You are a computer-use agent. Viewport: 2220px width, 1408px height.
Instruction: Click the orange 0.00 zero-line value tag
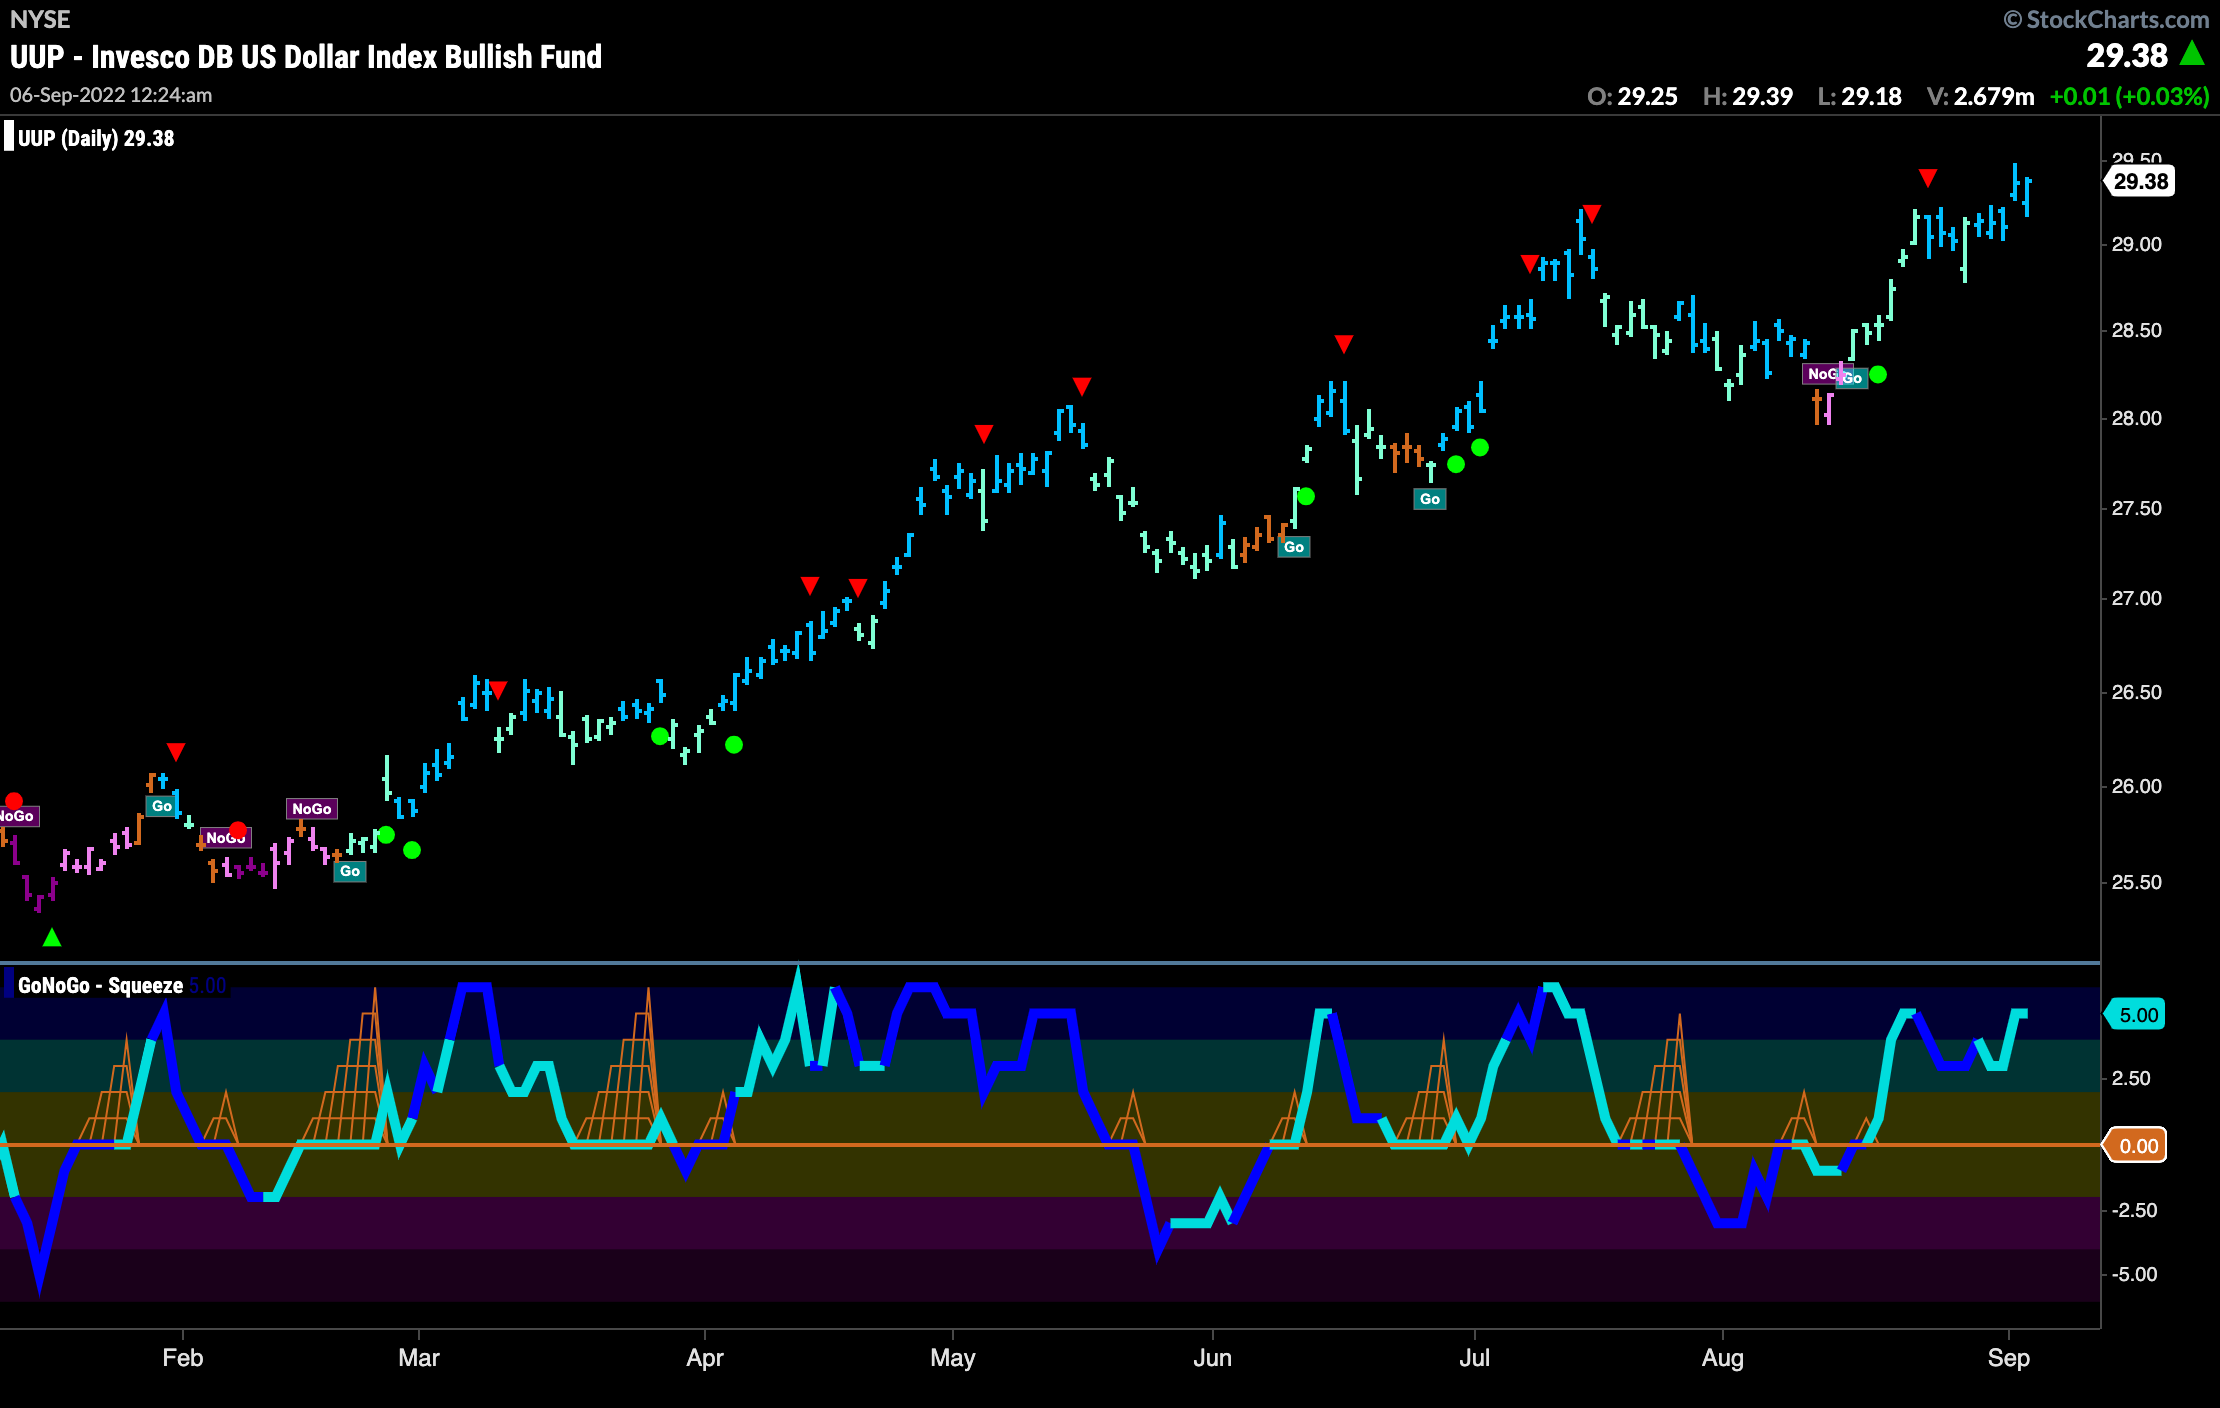pyautogui.click(x=2137, y=1145)
